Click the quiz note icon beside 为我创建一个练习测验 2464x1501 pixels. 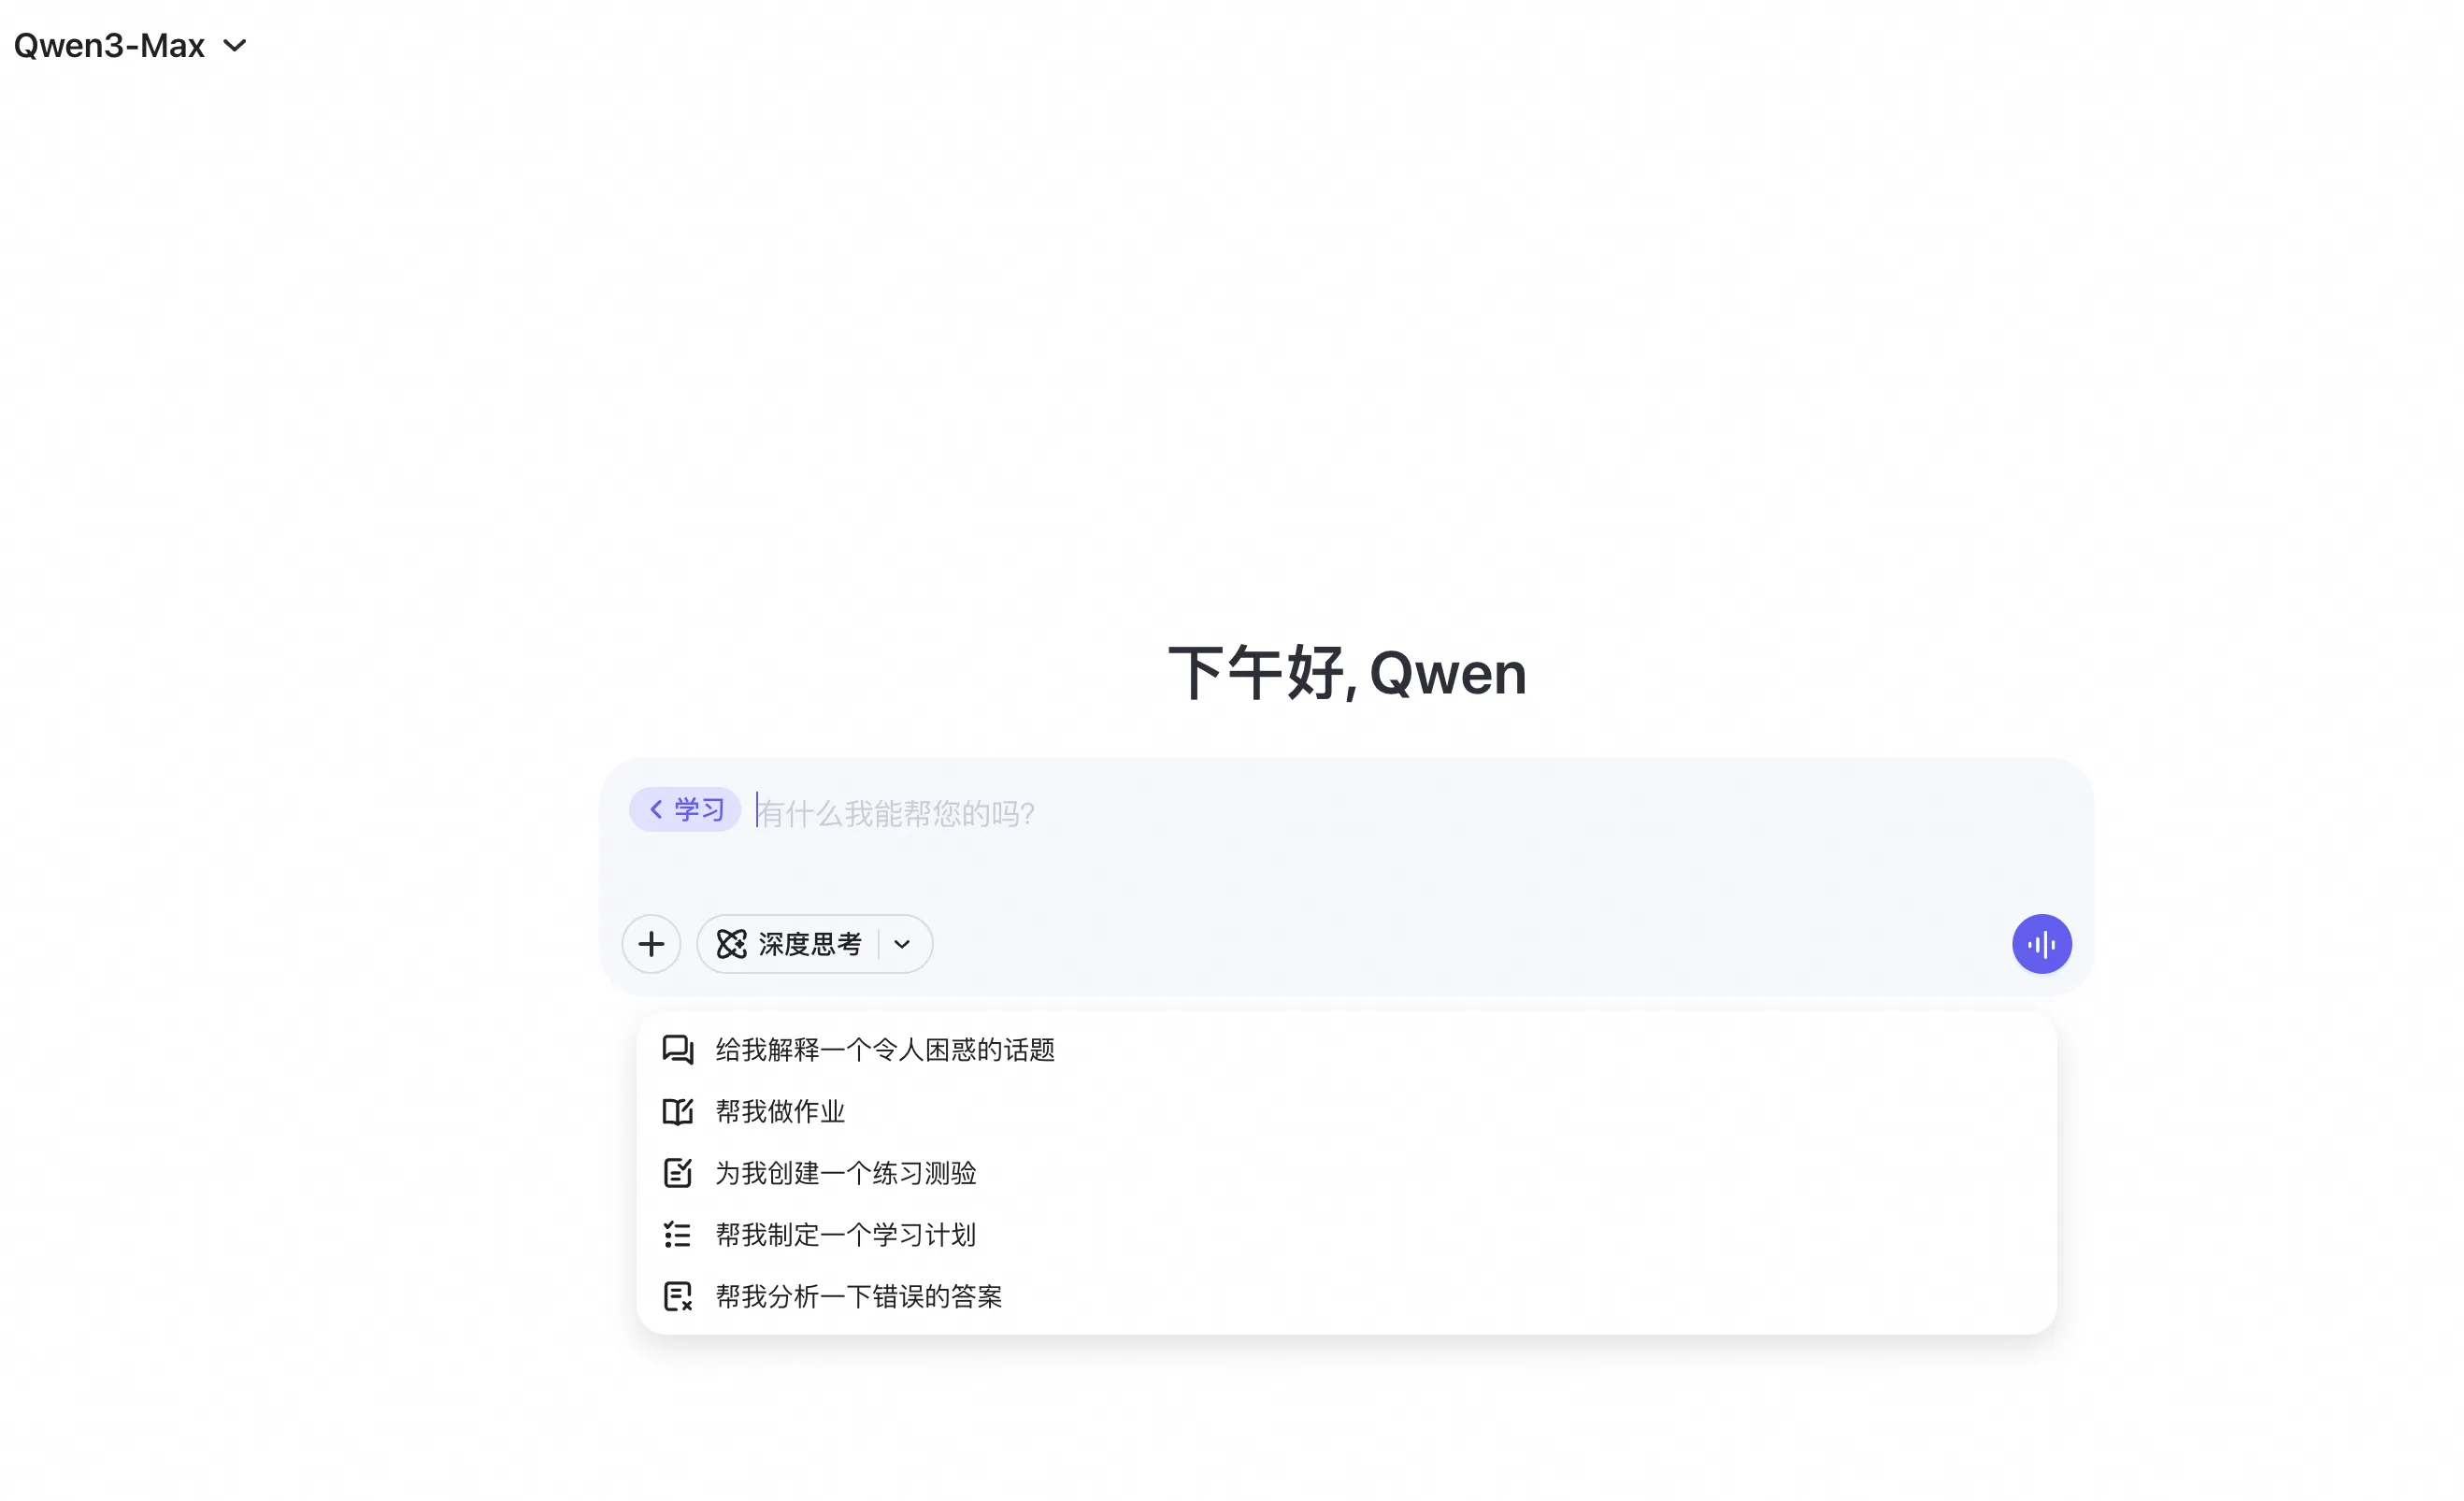coord(677,1172)
